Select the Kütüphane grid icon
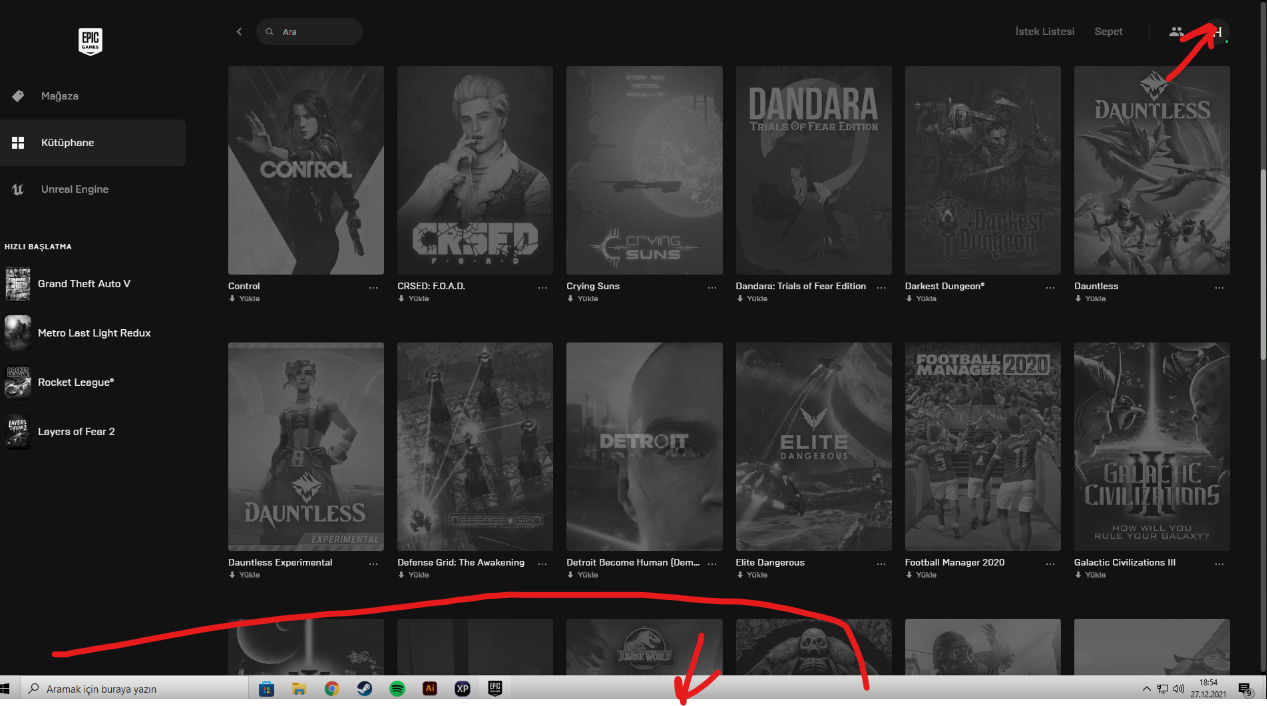The height and width of the screenshot is (706, 1267). coord(18,143)
